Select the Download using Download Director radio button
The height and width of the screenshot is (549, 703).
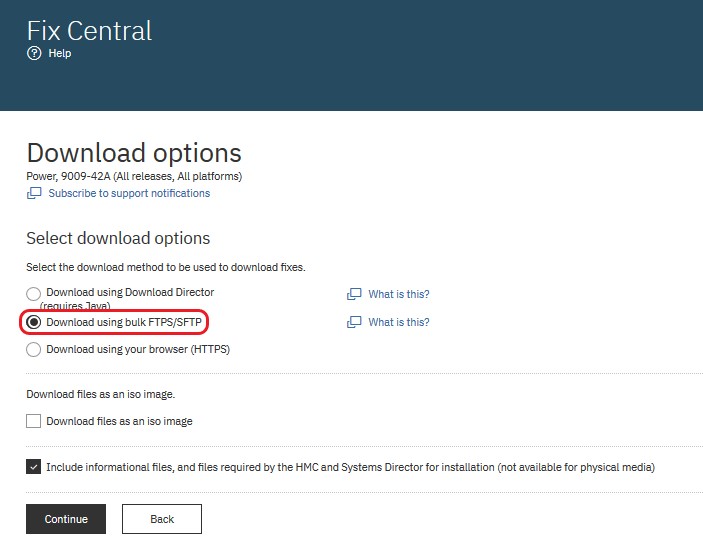coord(34,294)
